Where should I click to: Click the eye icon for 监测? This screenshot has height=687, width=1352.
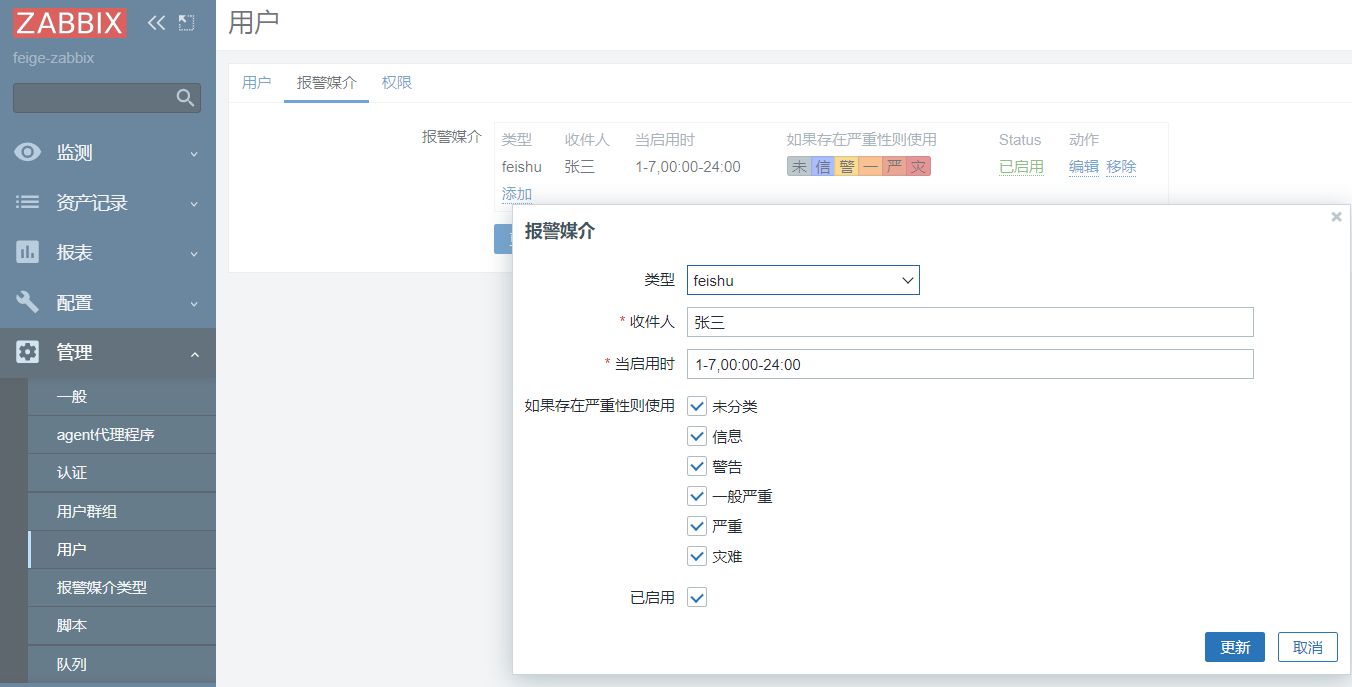28,152
